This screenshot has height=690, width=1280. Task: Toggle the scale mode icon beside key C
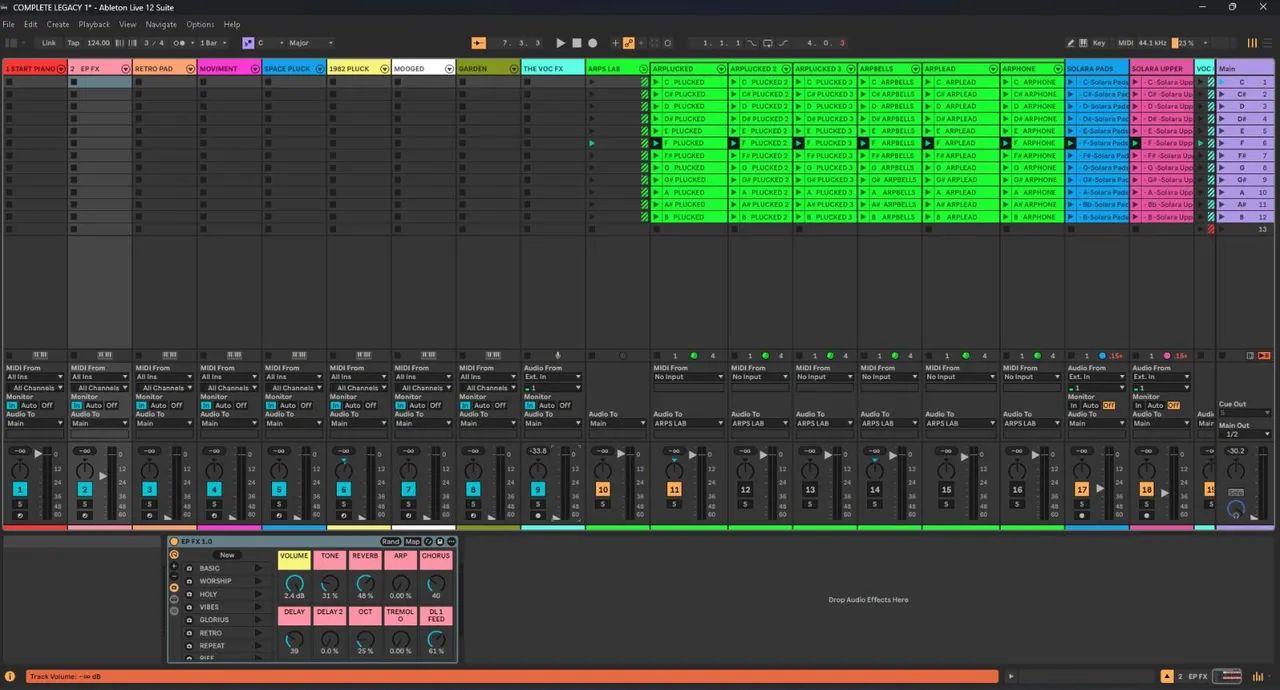[x=249, y=43]
